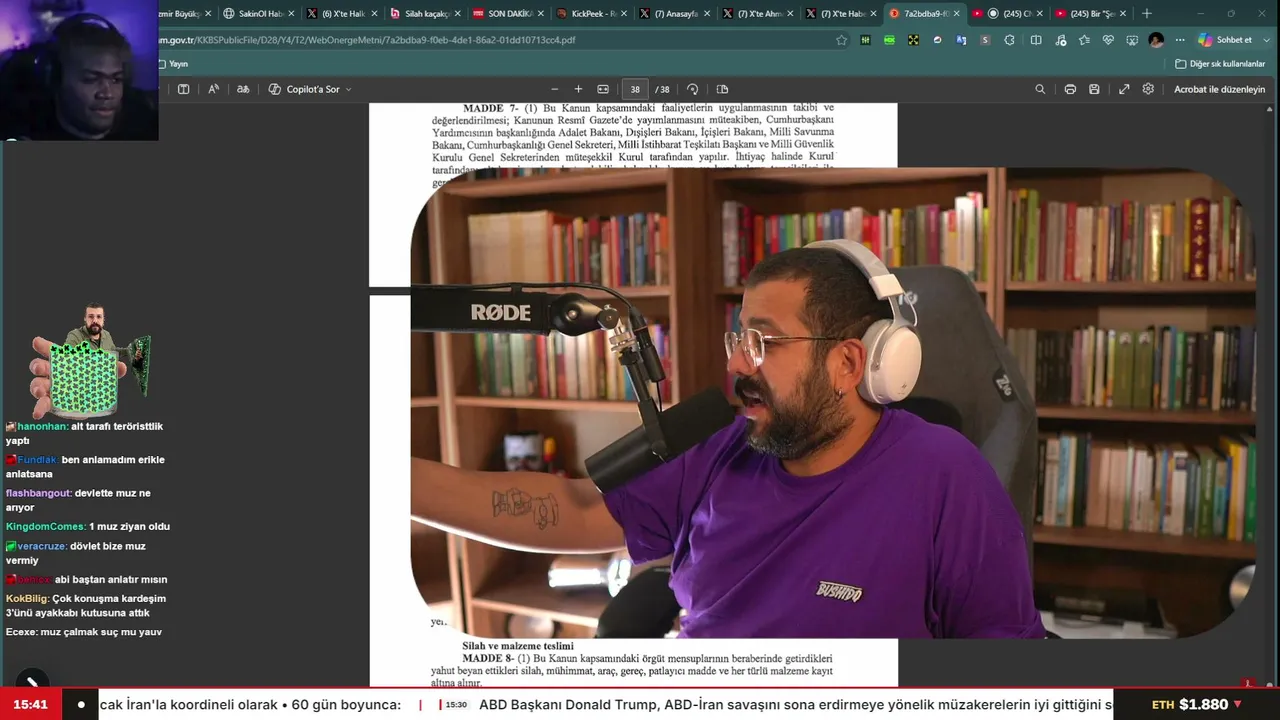Toggle split screen view in browser
The image size is (1280, 720).
[x=1036, y=40]
